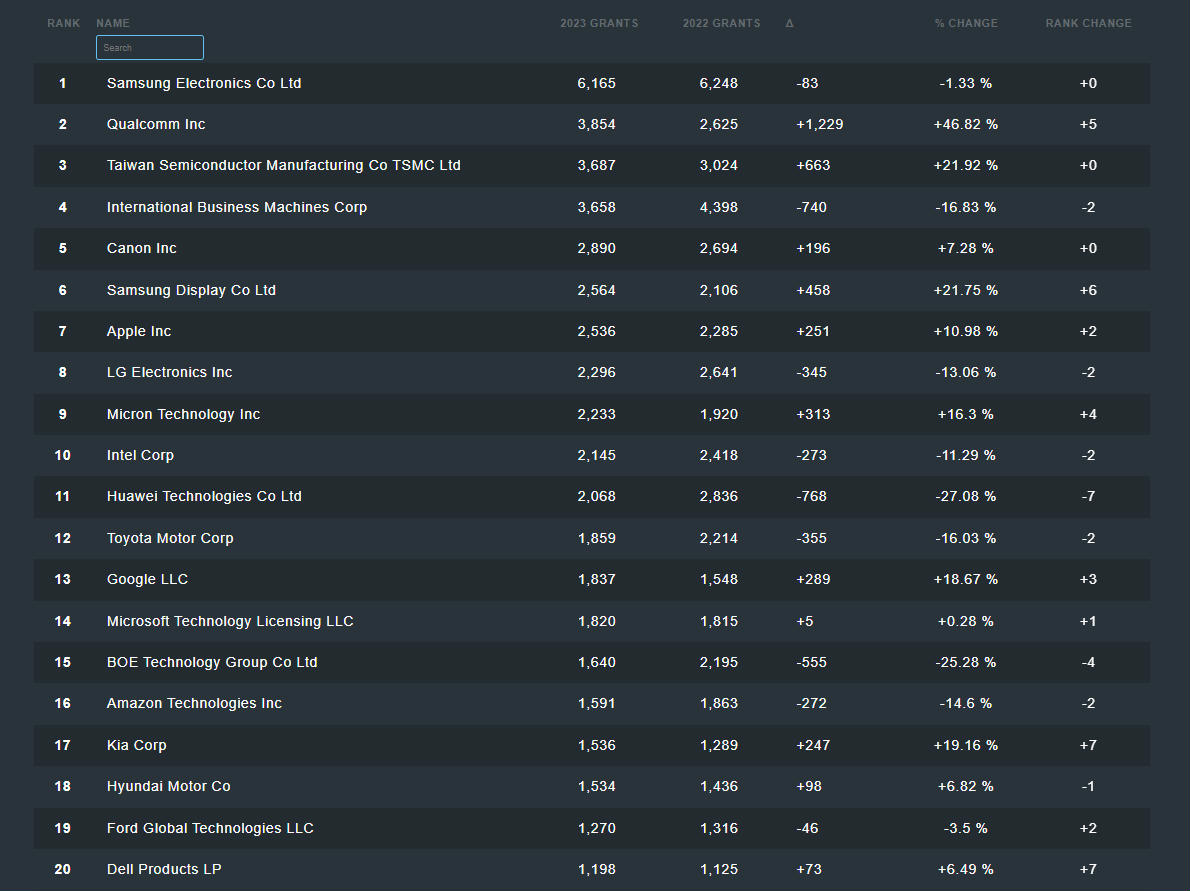Click Huawei percent change -27.08 %
Viewport: 1190px width, 891px height.
(x=966, y=496)
